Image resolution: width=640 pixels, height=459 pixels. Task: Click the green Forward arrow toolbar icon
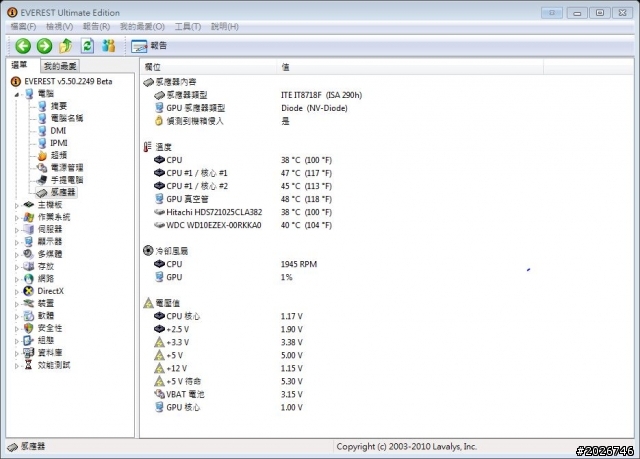[x=44, y=46]
